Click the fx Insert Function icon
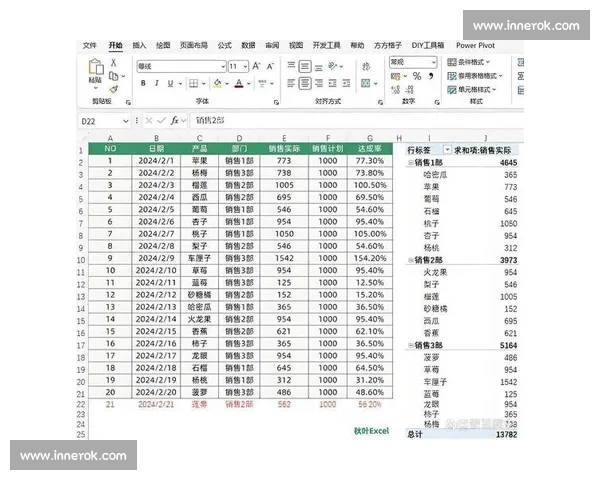The height and width of the screenshot is (480, 600). tap(174, 121)
